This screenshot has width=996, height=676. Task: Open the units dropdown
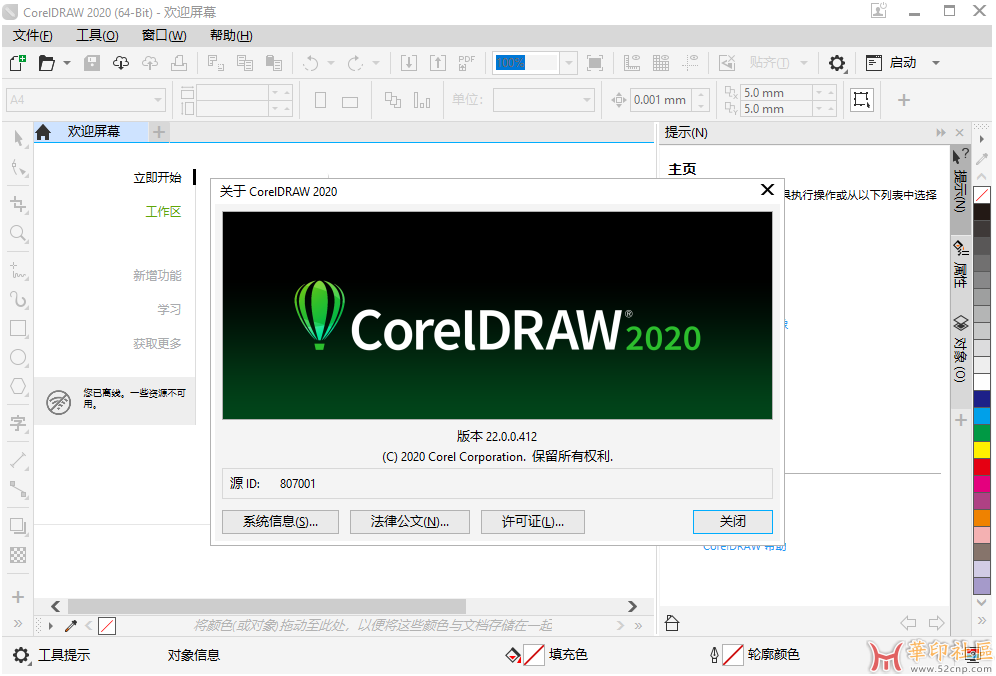(x=587, y=100)
